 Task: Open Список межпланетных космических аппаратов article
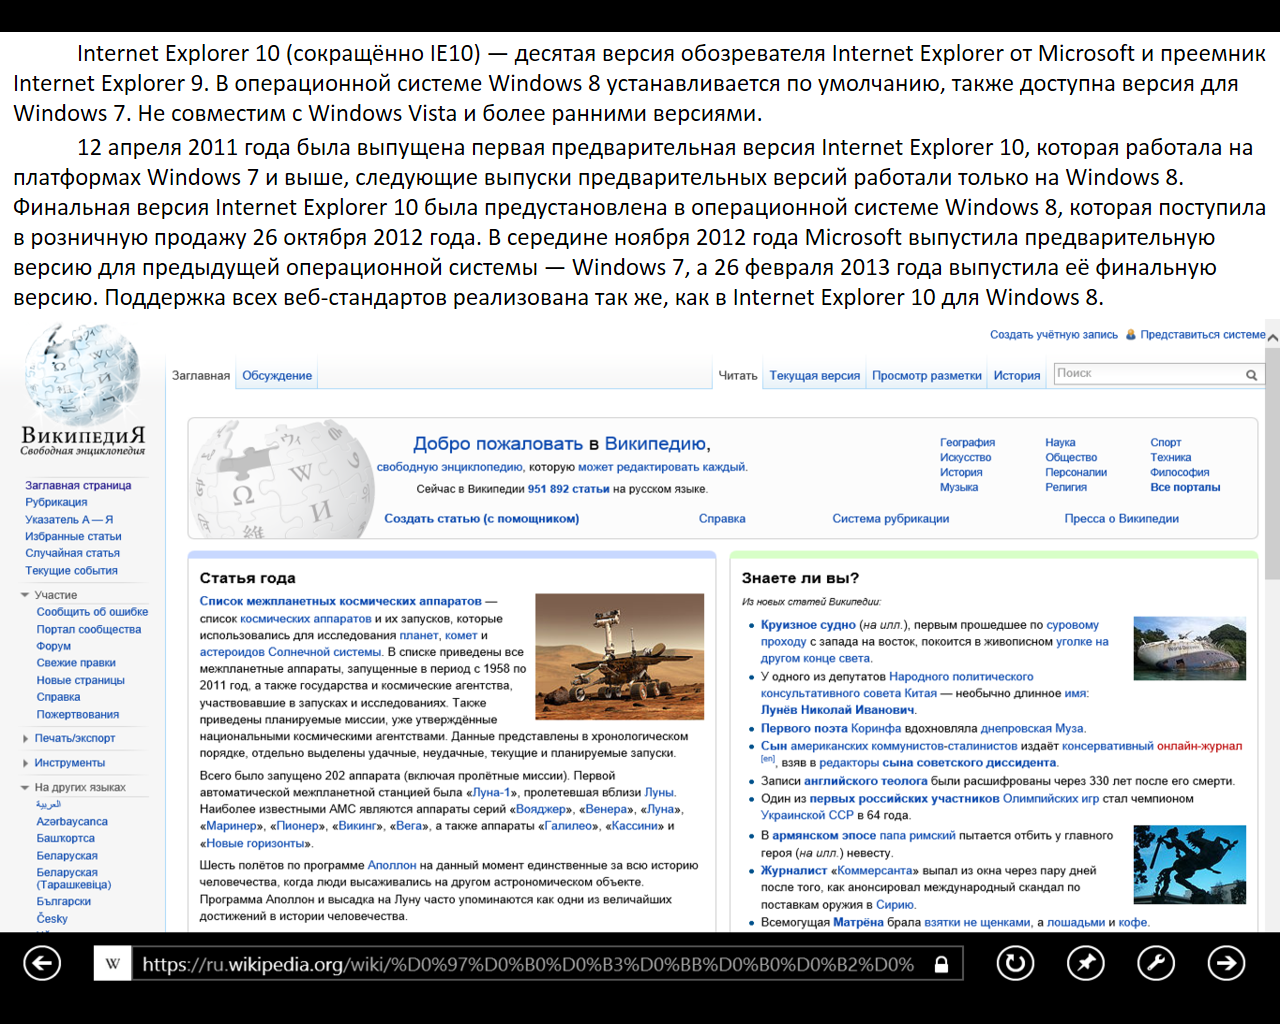coord(341,601)
